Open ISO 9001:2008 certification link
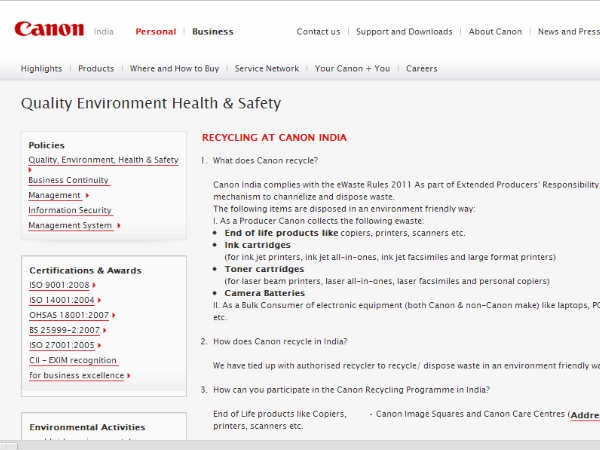The image size is (600, 450). point(59,285)
